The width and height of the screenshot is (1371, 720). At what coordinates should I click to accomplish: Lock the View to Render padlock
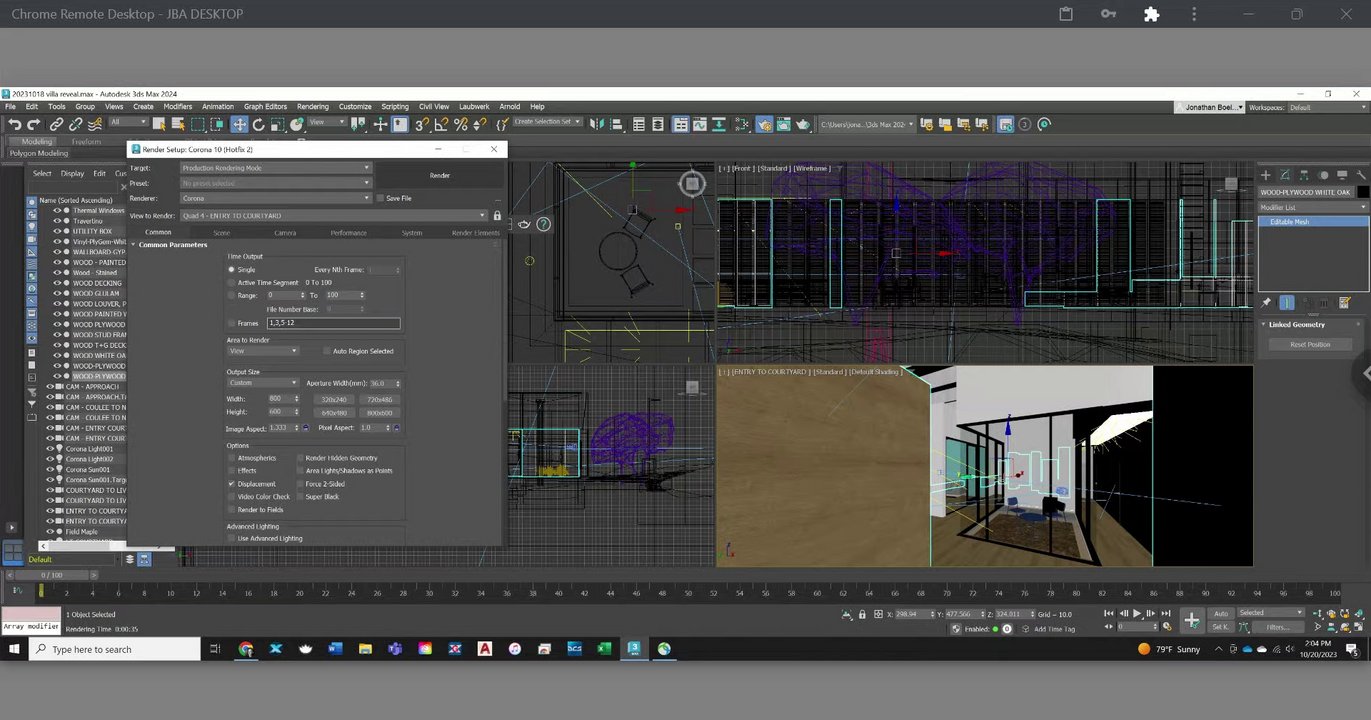tap(497, 216)
